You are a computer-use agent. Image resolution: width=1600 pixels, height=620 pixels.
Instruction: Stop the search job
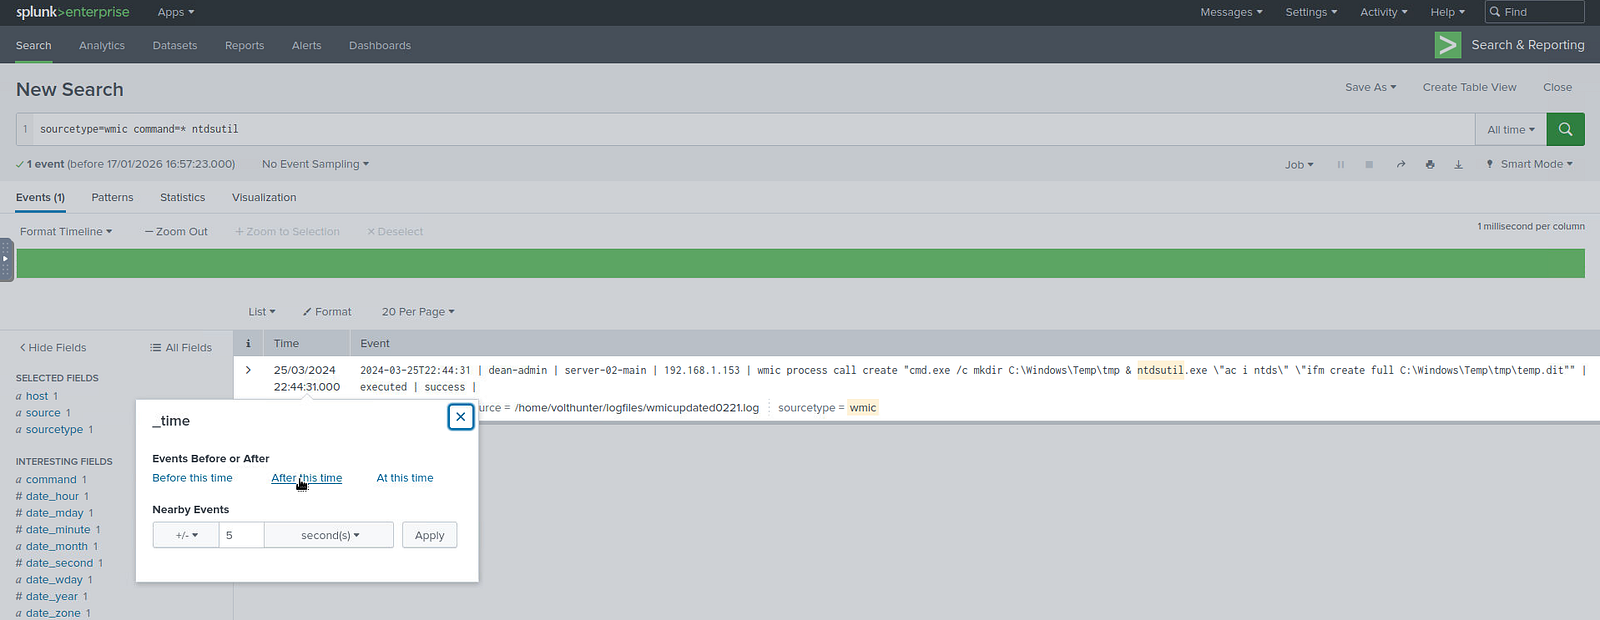tap(1369, 164)
